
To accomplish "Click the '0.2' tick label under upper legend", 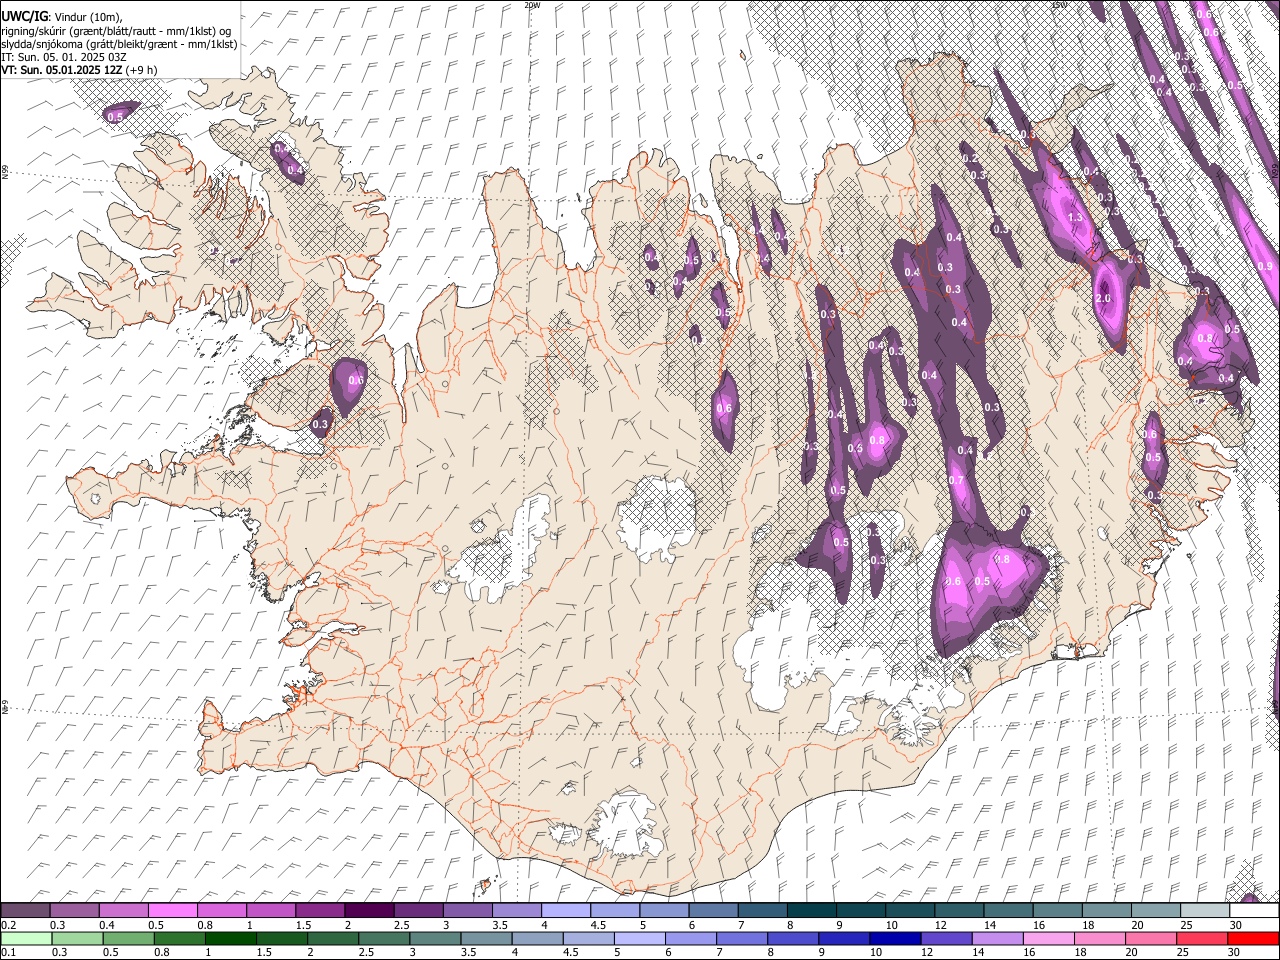I will (9, 925).
